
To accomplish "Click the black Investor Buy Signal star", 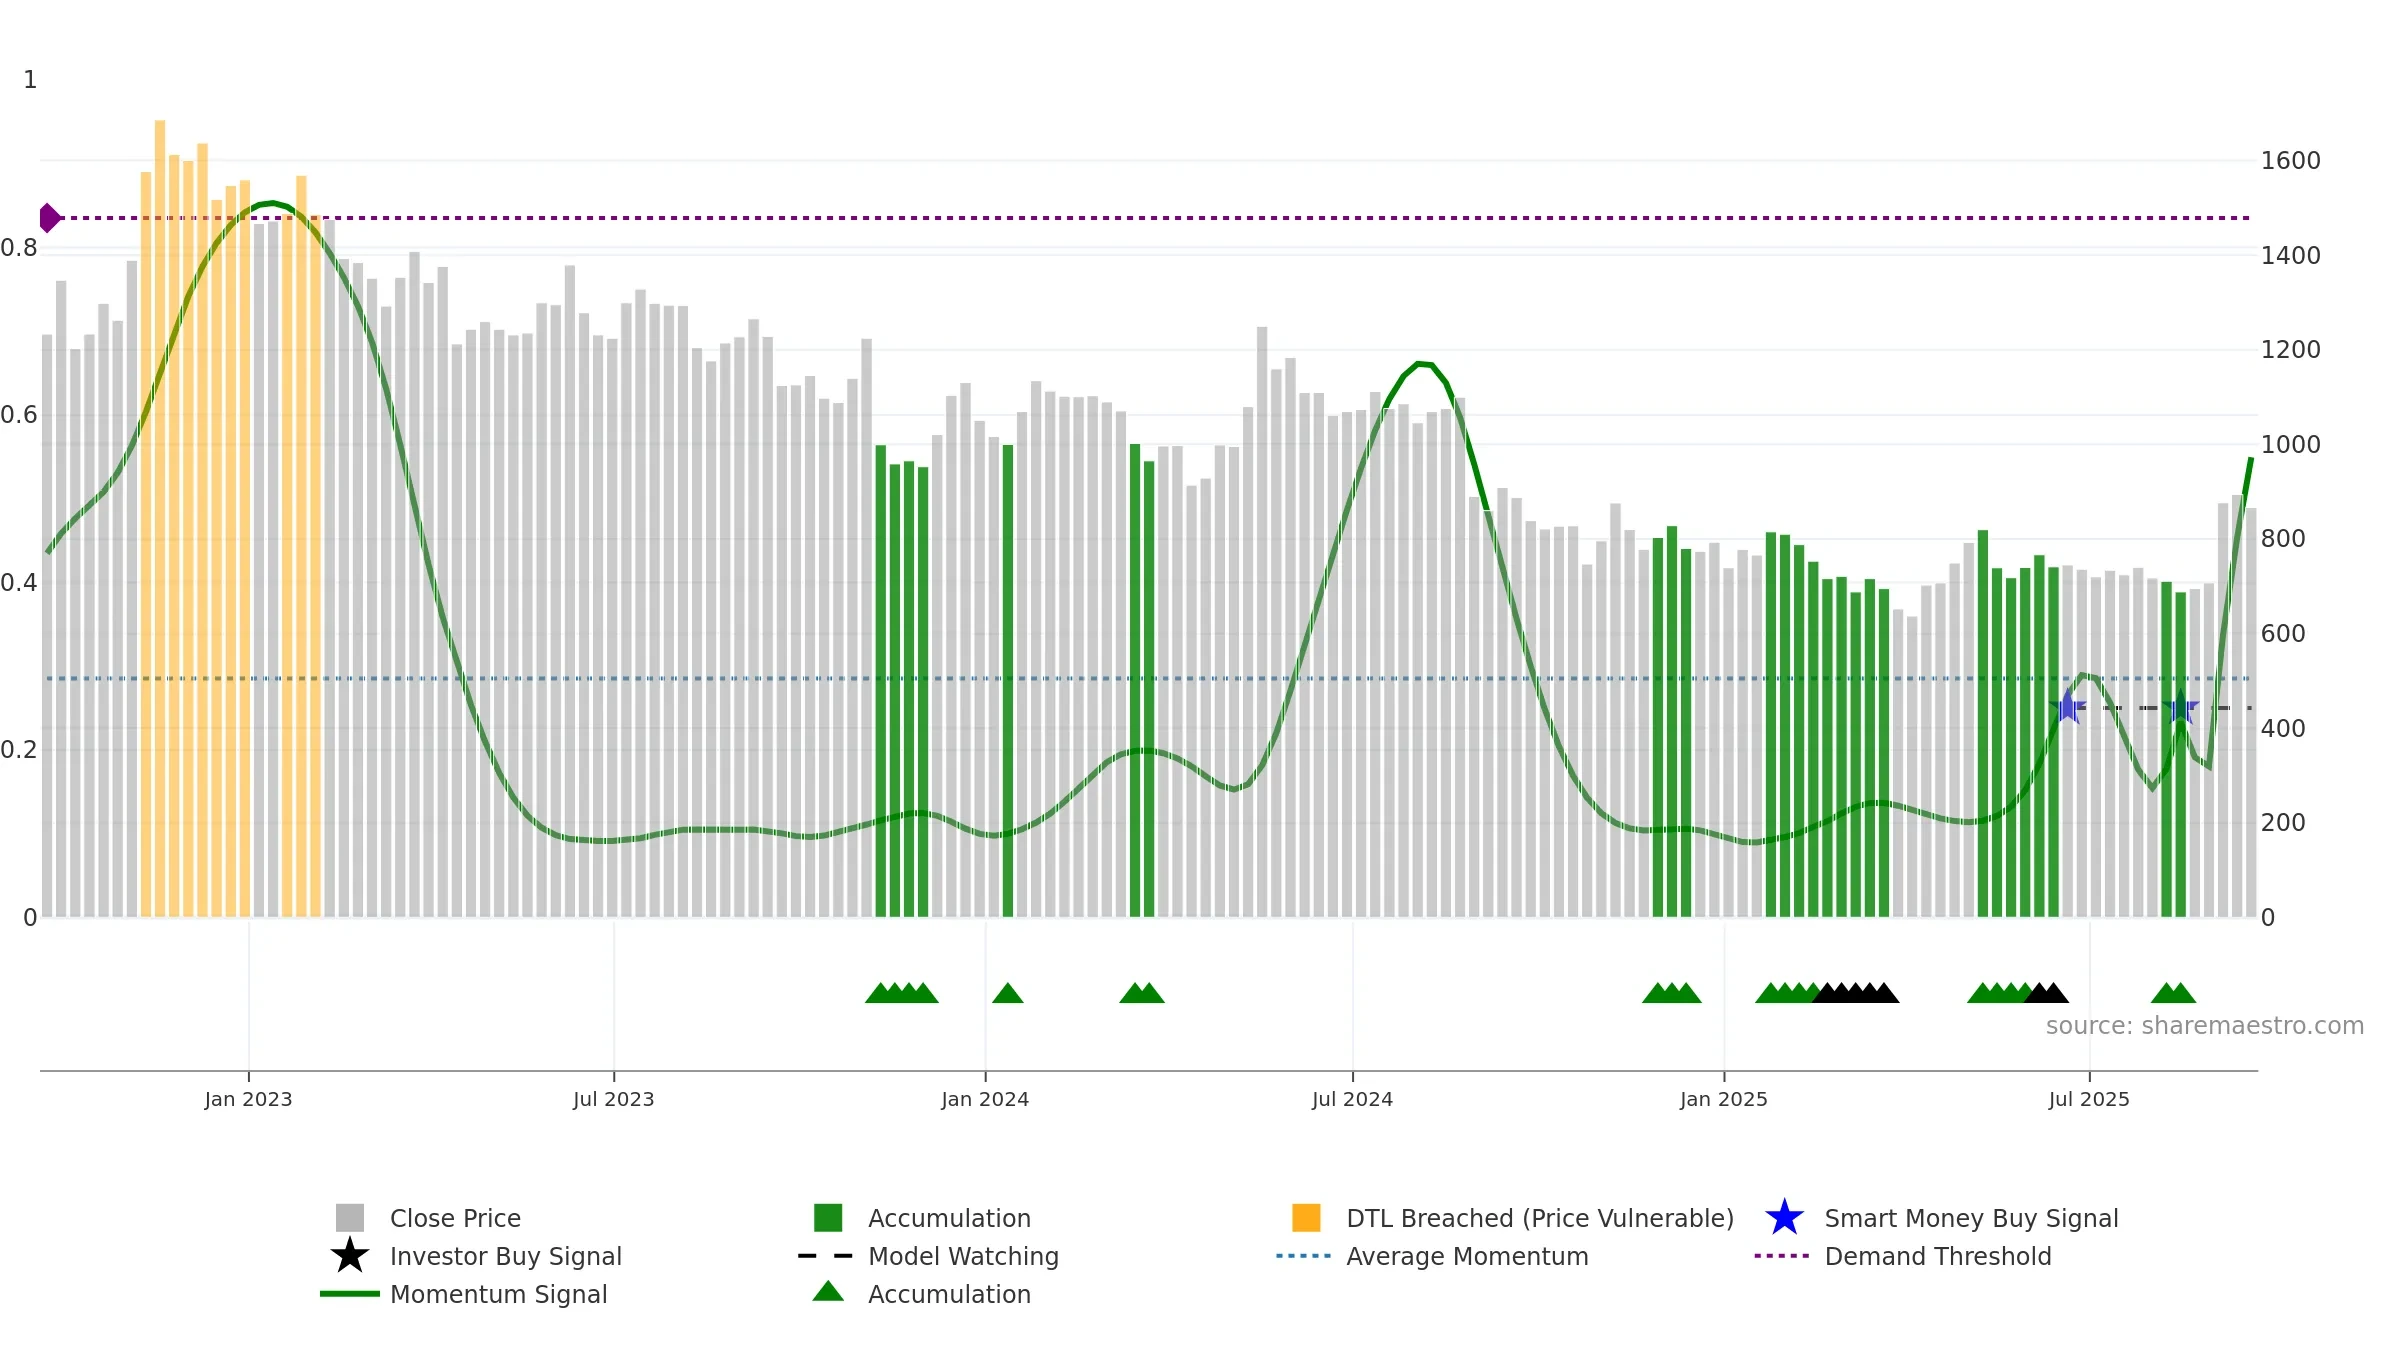I will tap(350, 1255).
